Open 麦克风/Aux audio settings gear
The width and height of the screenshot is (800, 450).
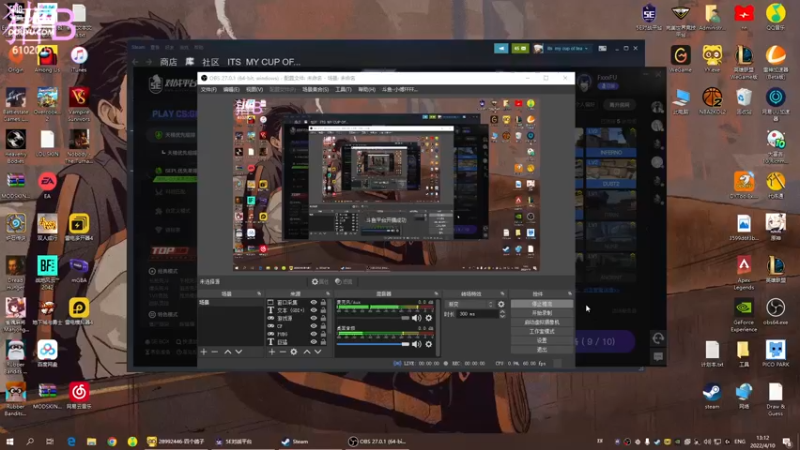[429, 318]
